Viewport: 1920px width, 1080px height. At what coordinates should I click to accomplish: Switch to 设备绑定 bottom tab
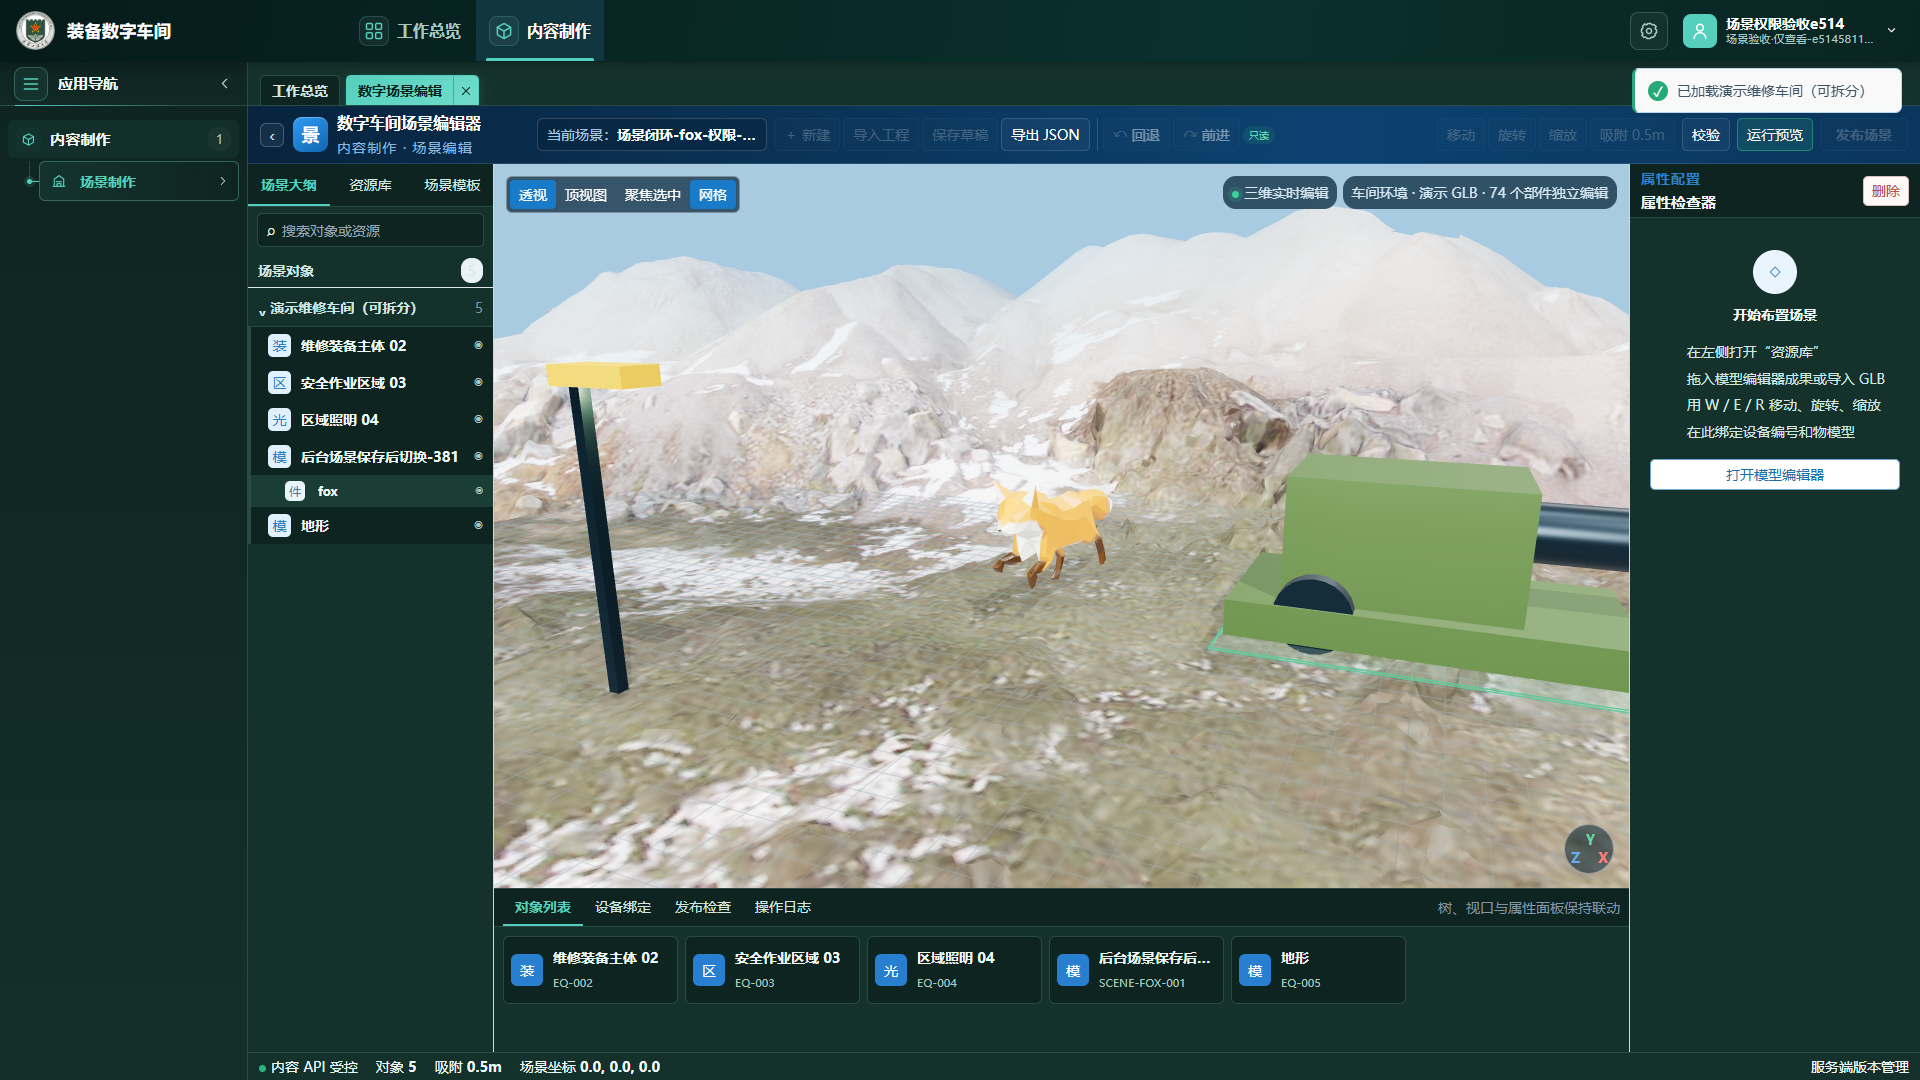(623, 908)
